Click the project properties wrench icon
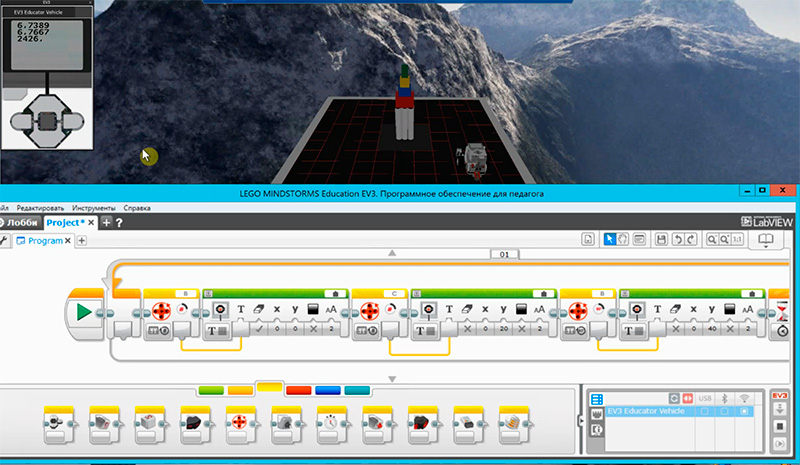The height and width of the screenshot is (465, 800). click(x=4, y=241)
